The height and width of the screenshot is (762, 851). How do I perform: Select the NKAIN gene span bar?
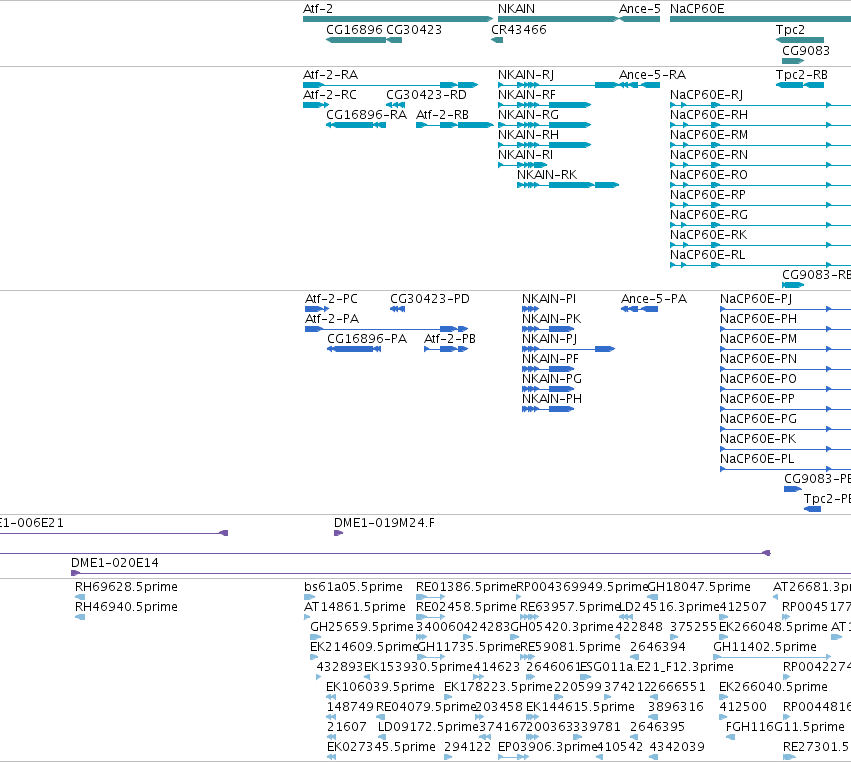coord(558,19)
